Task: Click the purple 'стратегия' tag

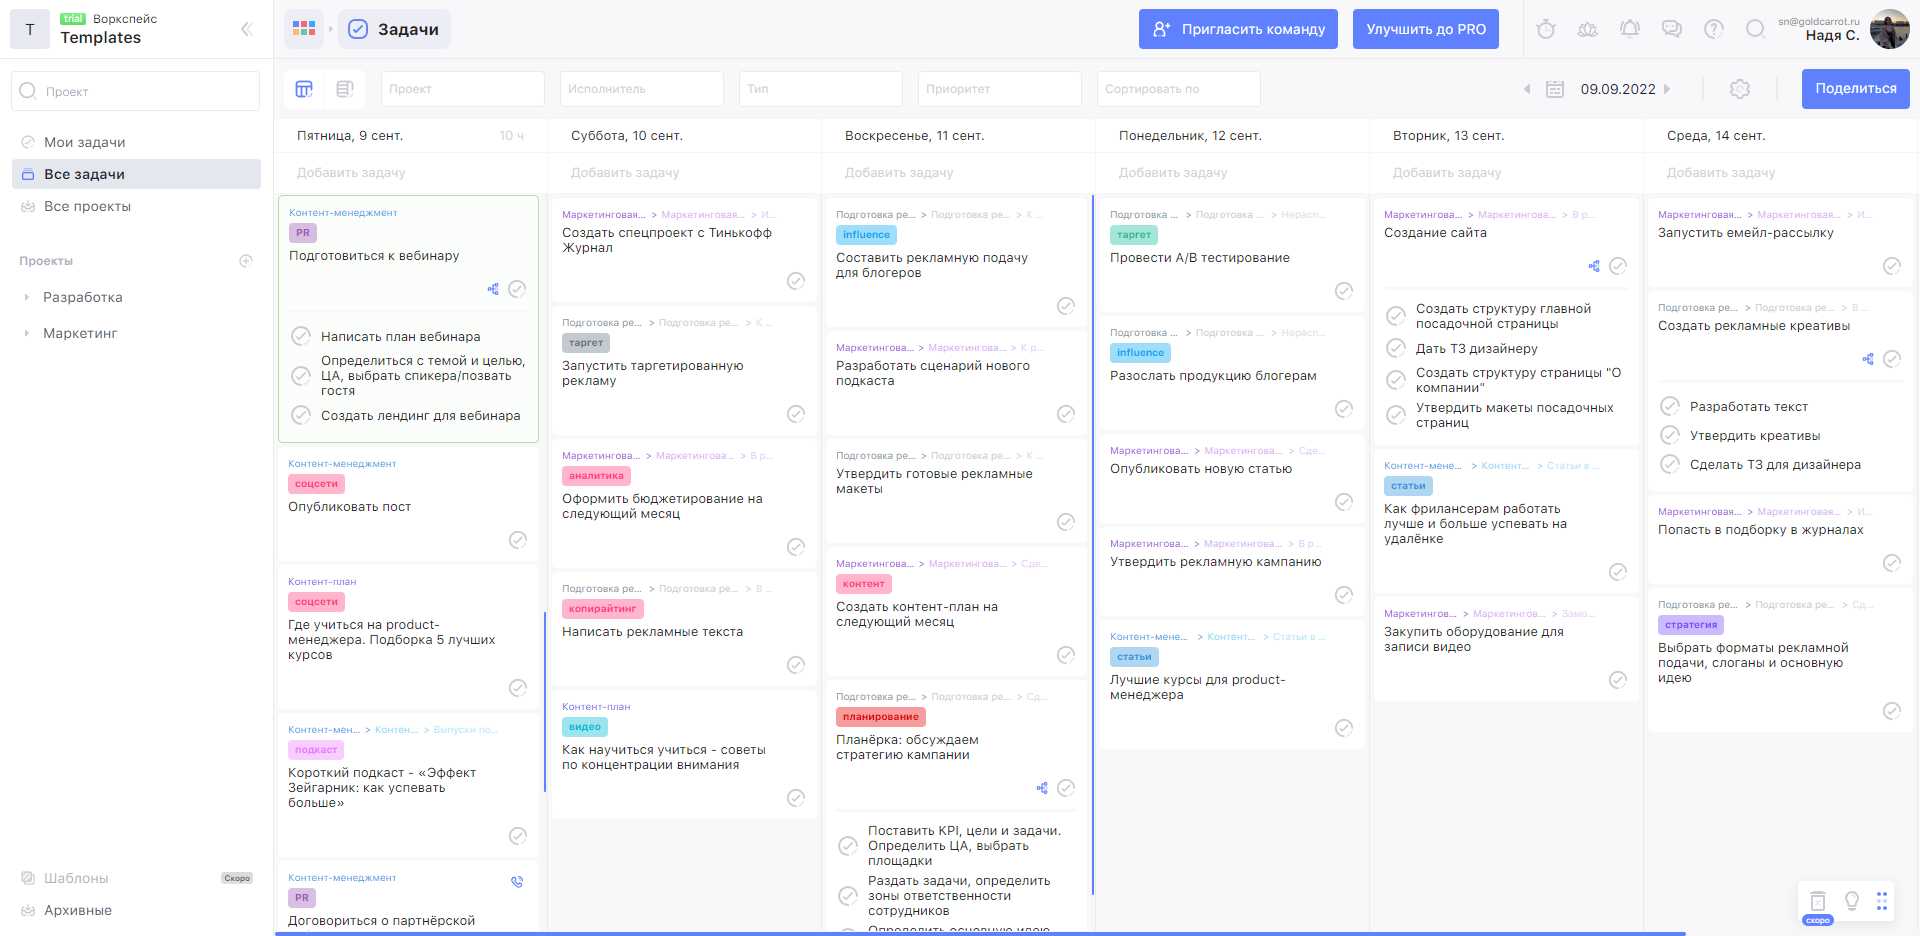Action: (1690, 625)
